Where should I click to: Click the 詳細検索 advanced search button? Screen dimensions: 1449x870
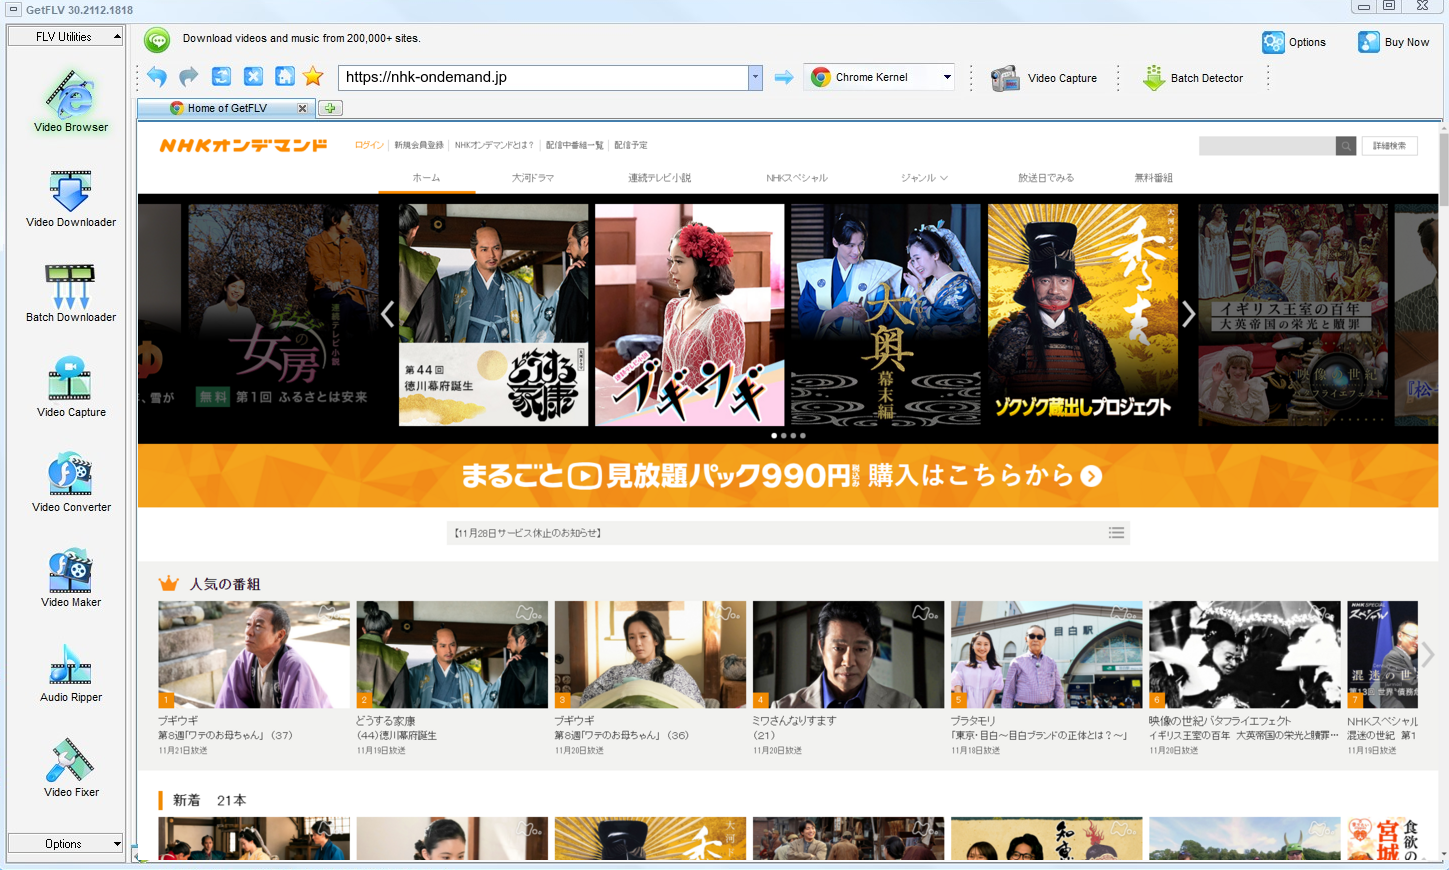(1389, 146)
